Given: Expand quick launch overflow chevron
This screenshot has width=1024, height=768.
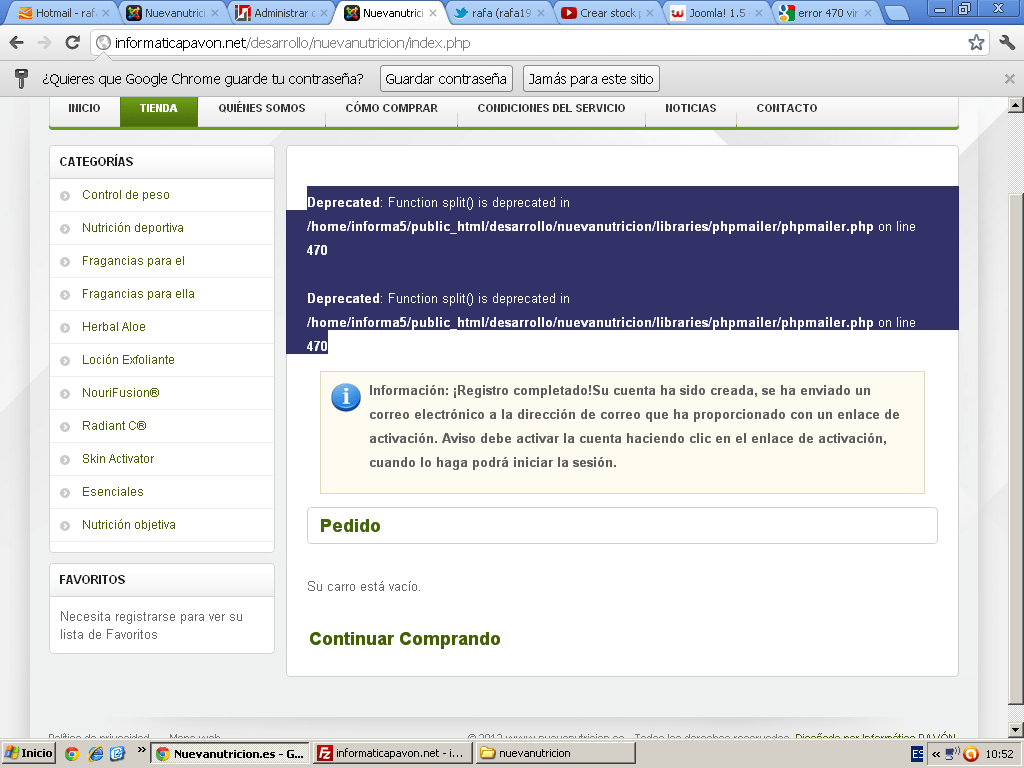Looking at the screenshot, I should point(141,750).
